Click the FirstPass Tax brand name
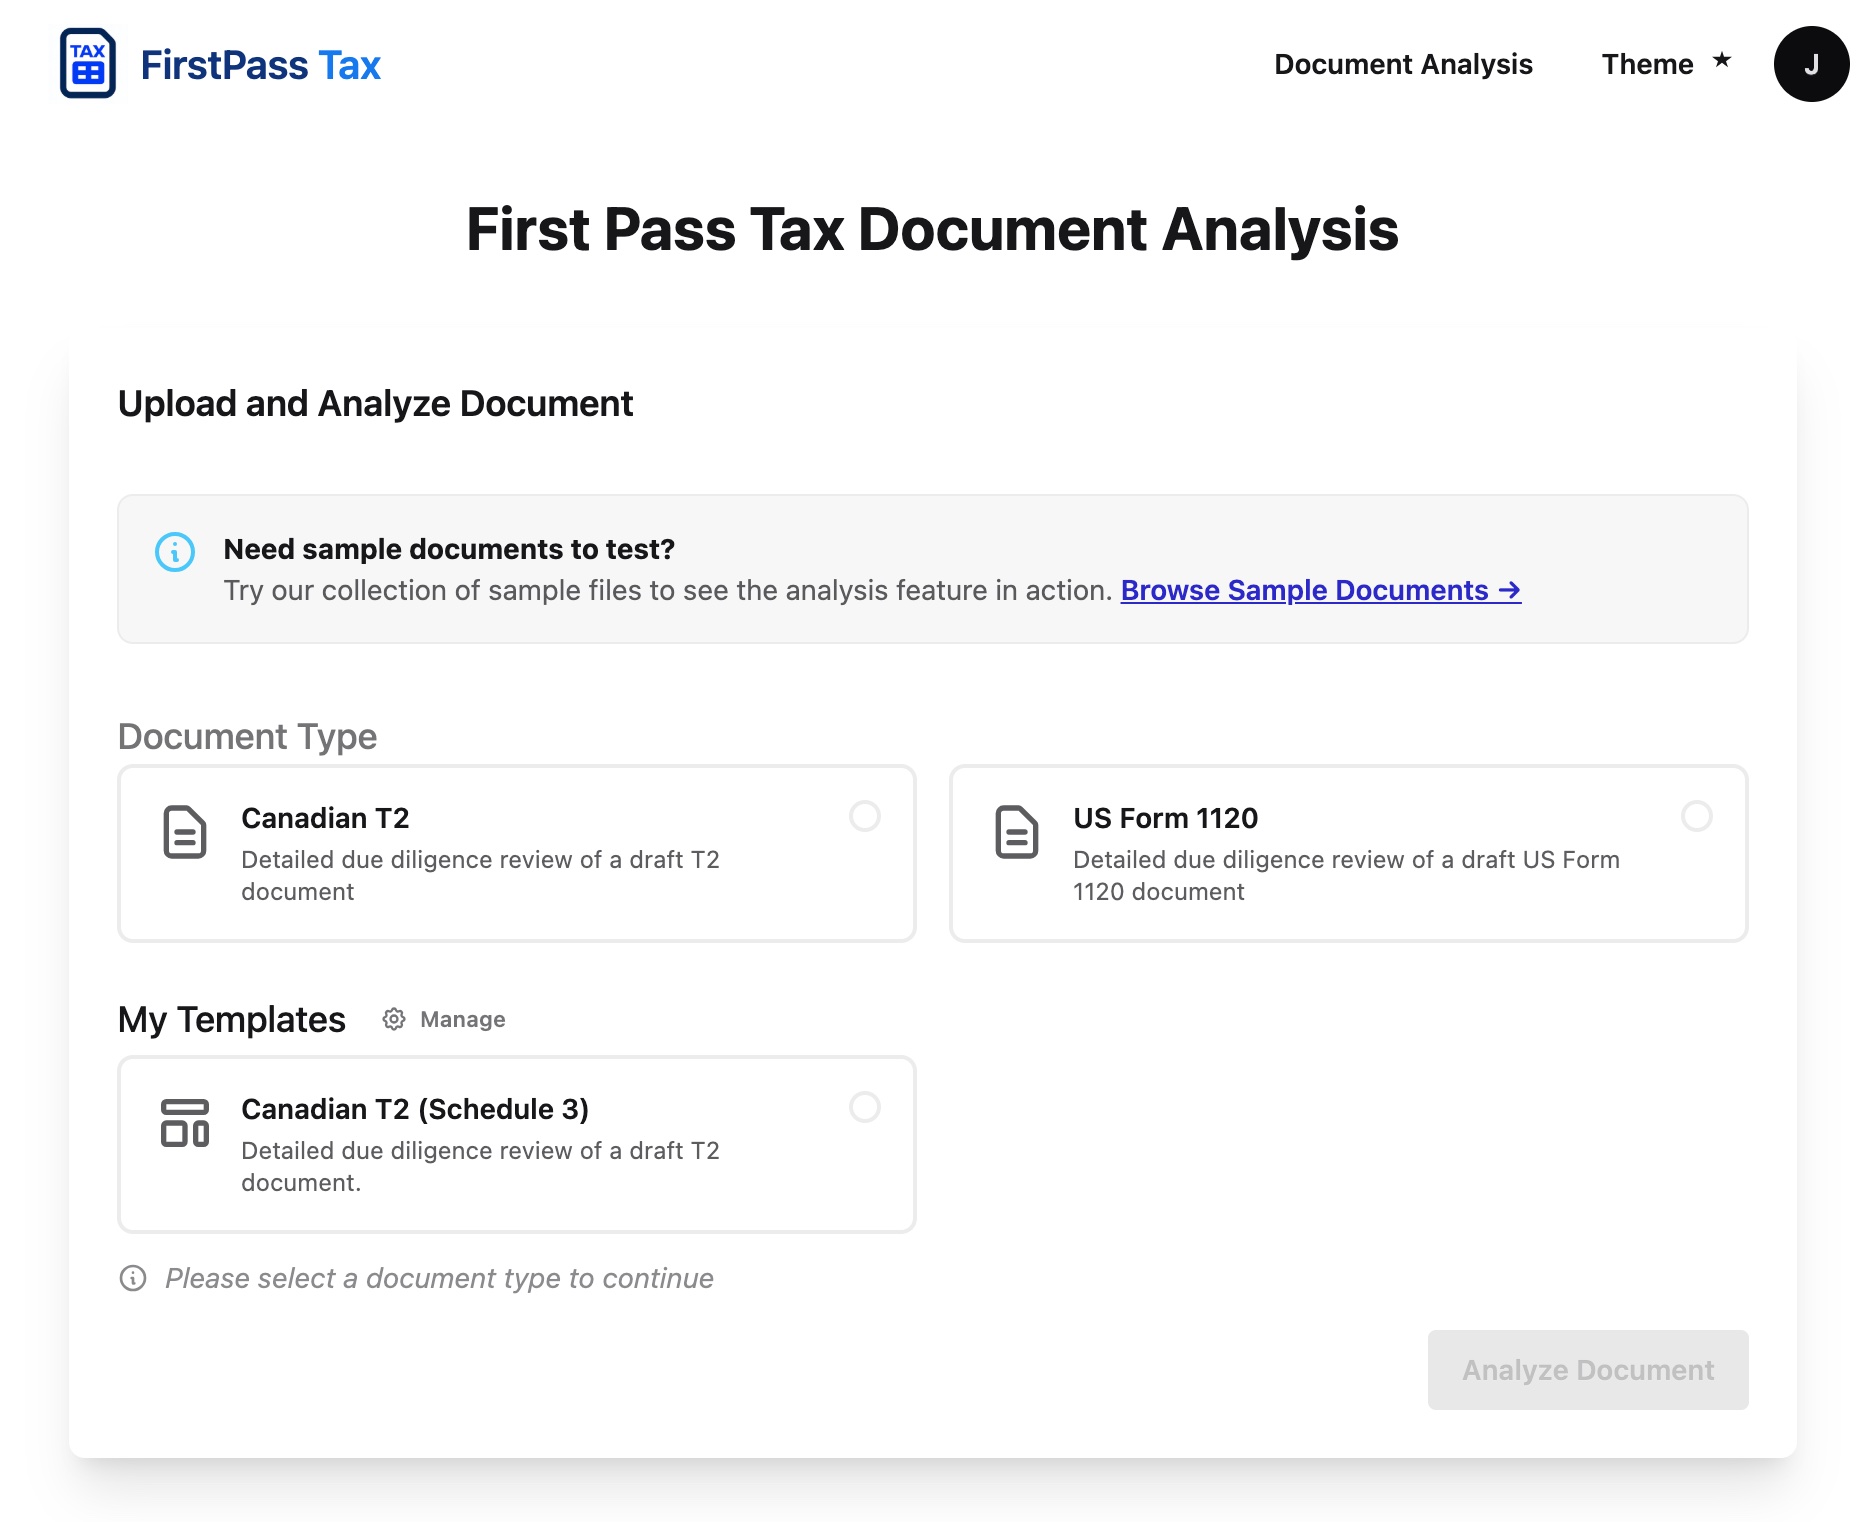 [x=260, y=65]
